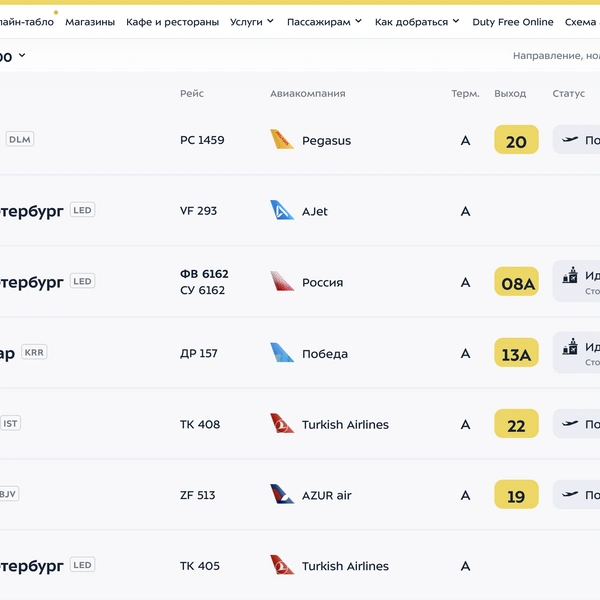
Task: Expand the Услуги dropdown menu
Action: [252, 22]
